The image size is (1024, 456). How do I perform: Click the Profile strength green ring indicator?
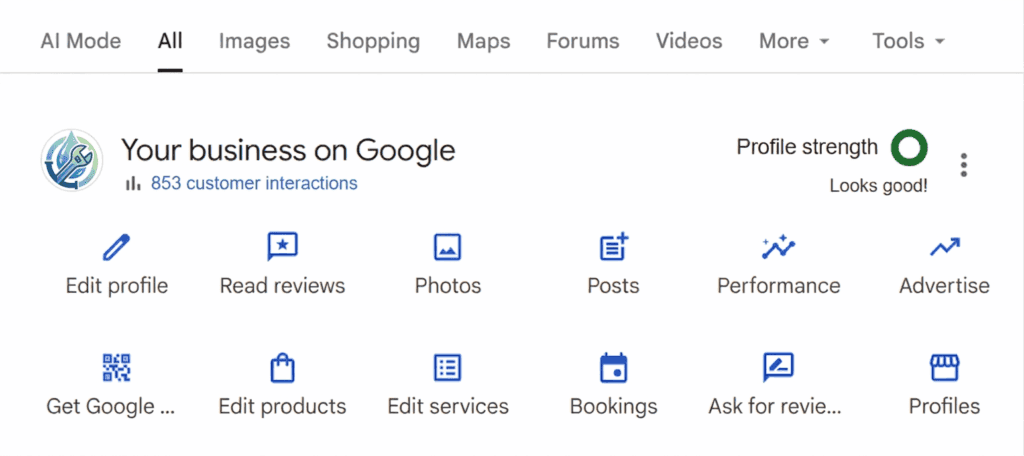click(909, 148)
